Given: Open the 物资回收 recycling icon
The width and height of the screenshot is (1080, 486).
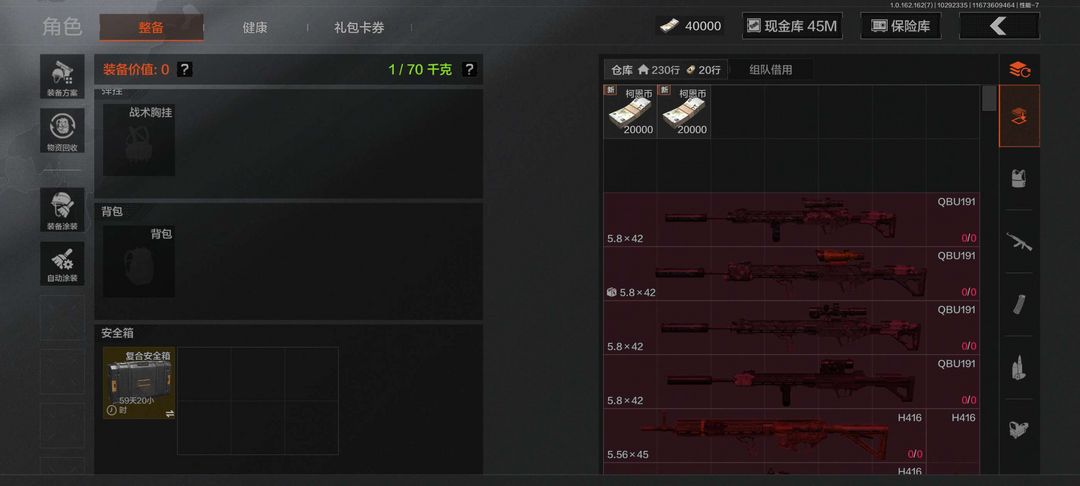Looking at the screenshot, I should click(62, 131).
